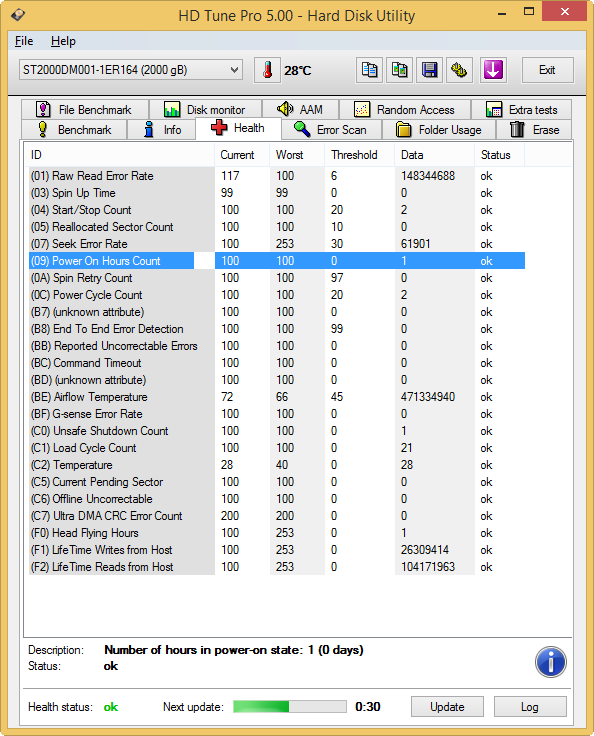Click the Next update progress bar
The height and width of the screenshot is (736, 594).
[290, 706]
